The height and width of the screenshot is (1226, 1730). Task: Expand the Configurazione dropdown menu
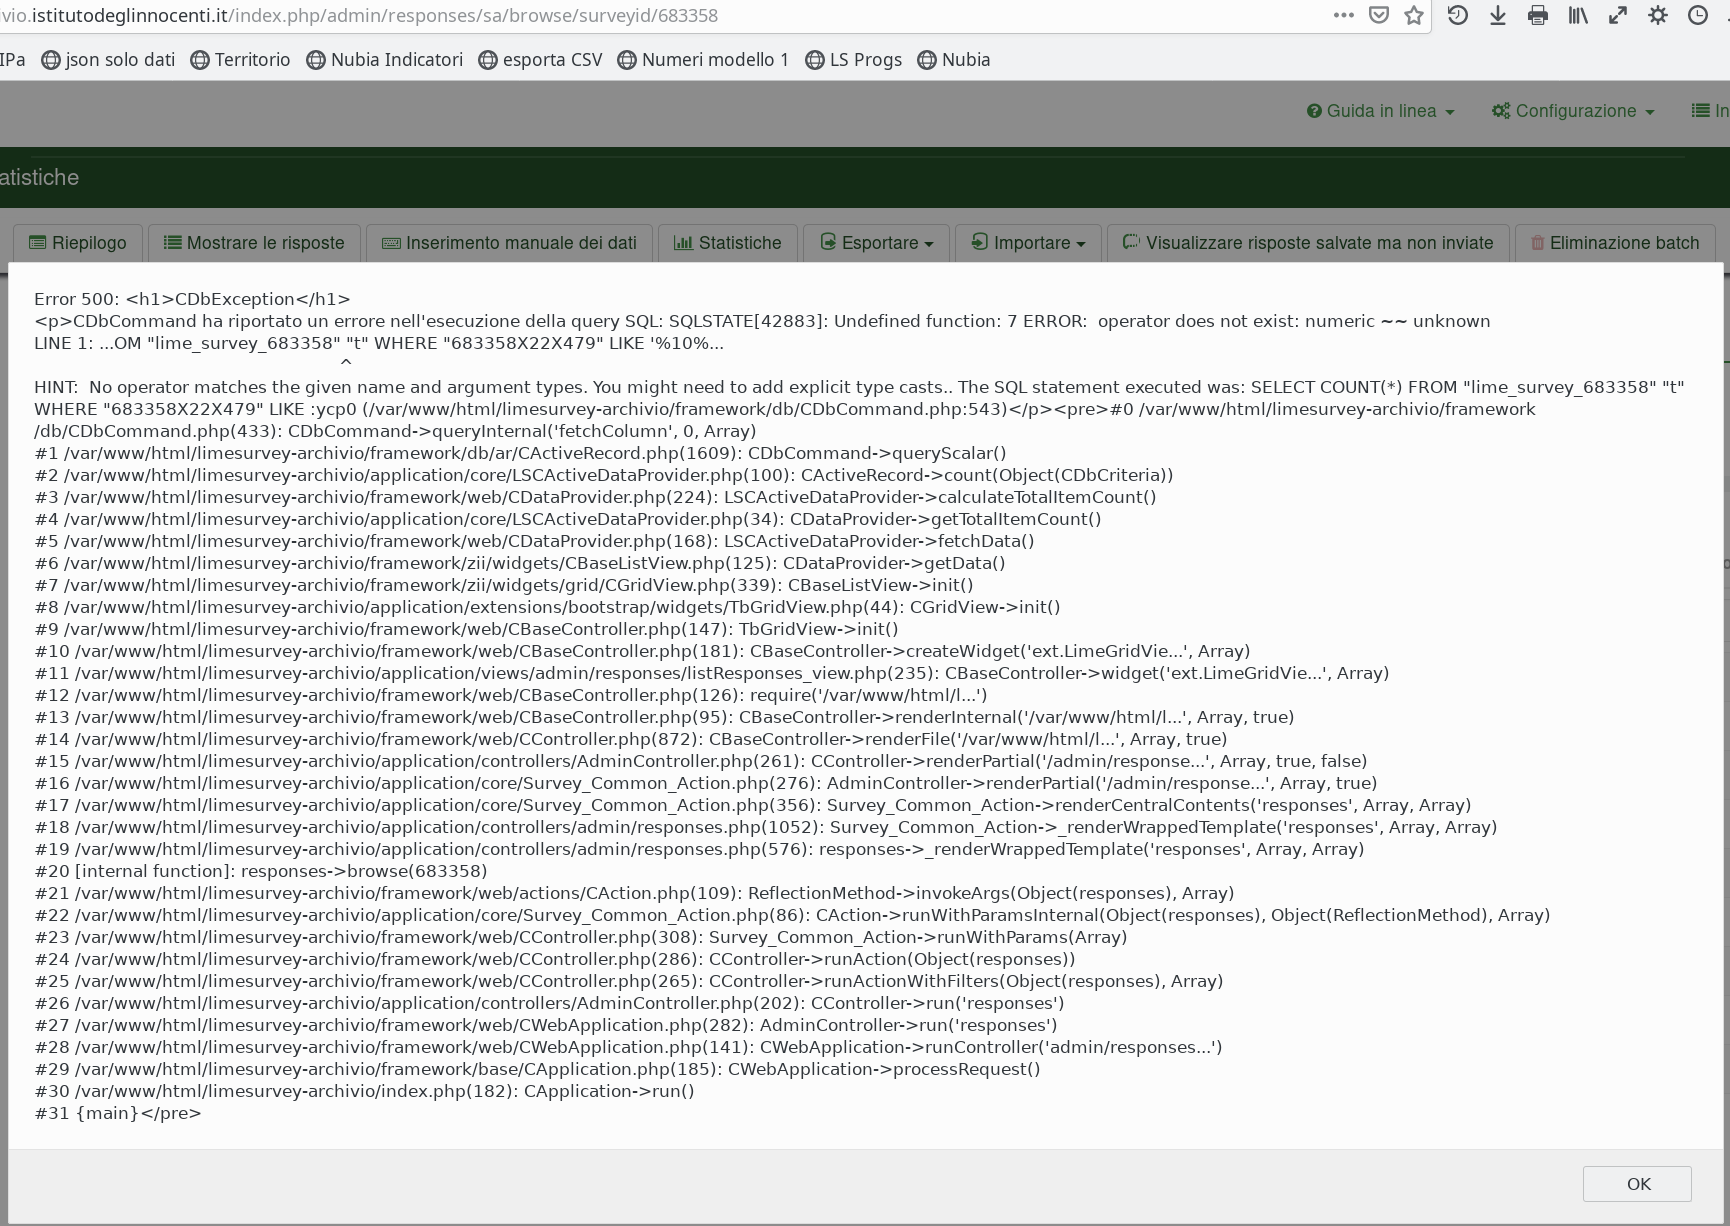point(1573,111)
